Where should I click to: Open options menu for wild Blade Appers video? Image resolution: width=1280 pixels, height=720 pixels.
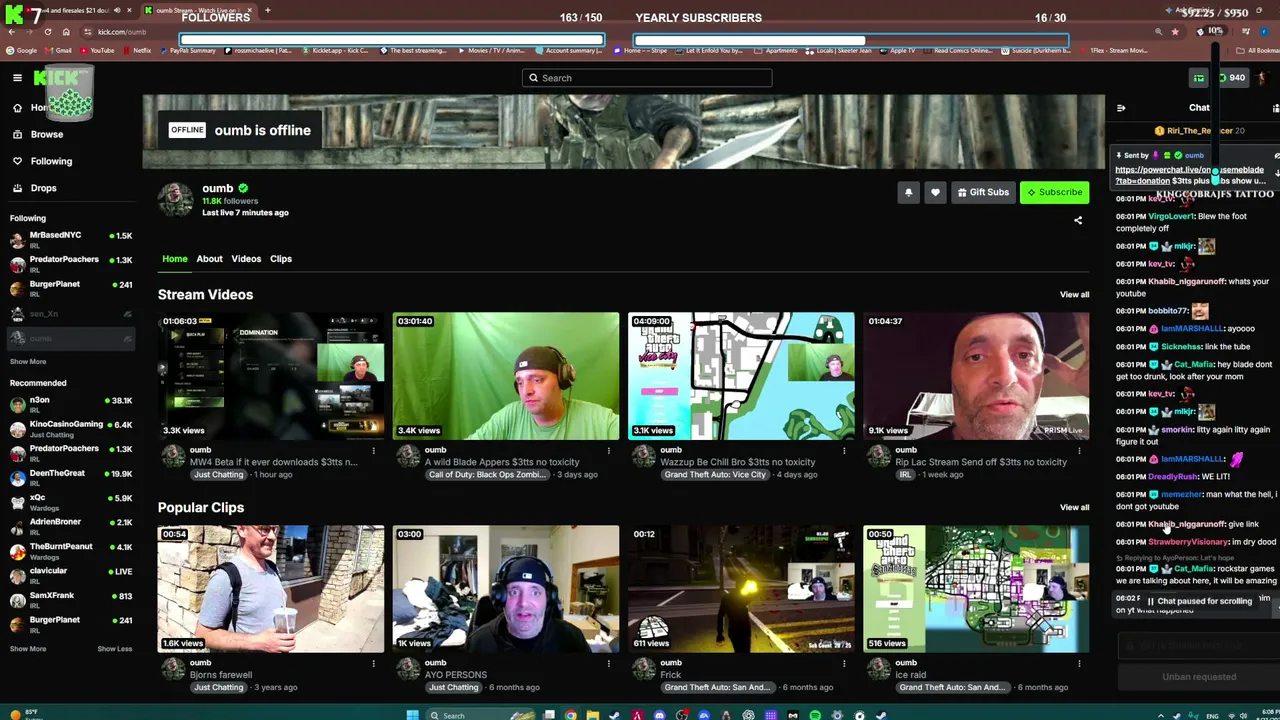(608, 451)
